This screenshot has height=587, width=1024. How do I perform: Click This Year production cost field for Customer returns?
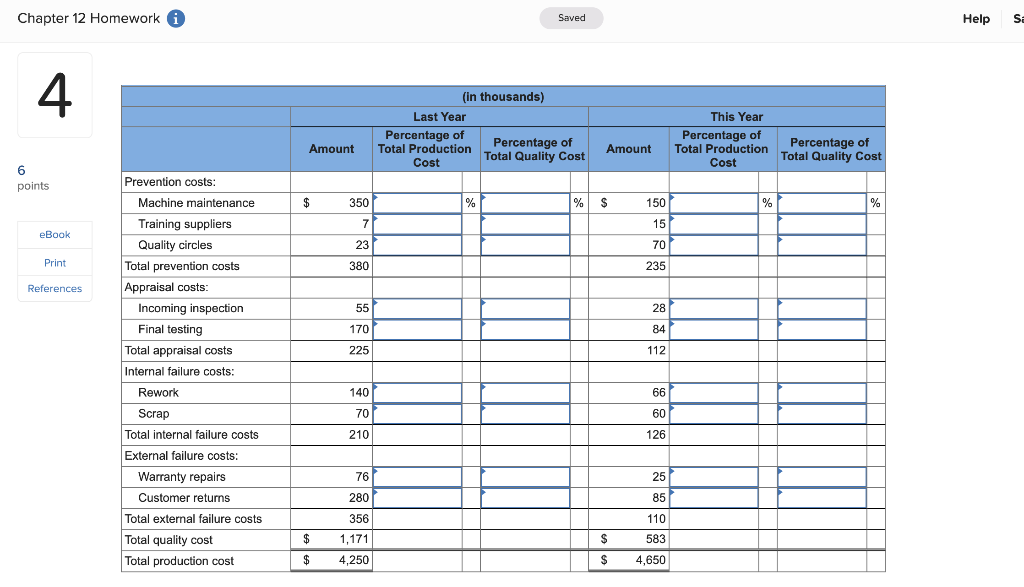point(714,498)
